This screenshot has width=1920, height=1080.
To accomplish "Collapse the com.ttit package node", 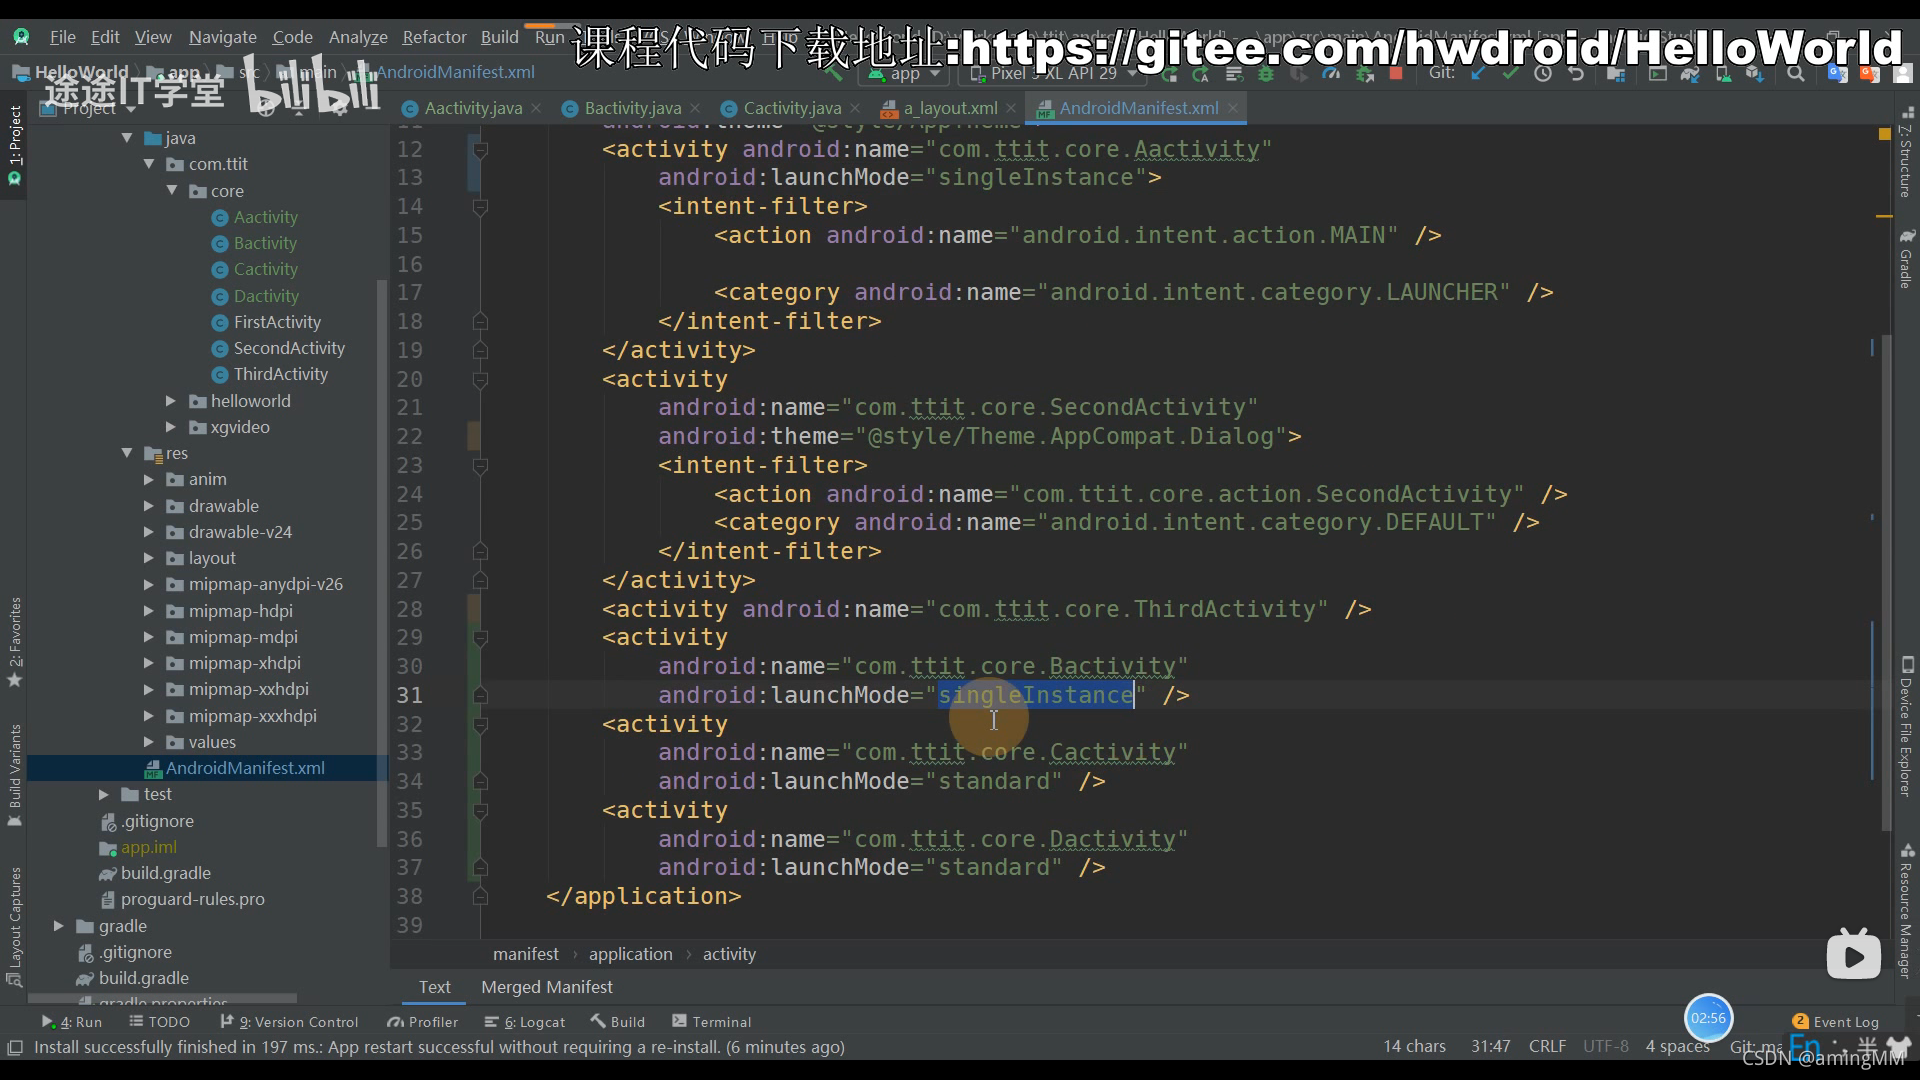I will [x=149, y=164].
